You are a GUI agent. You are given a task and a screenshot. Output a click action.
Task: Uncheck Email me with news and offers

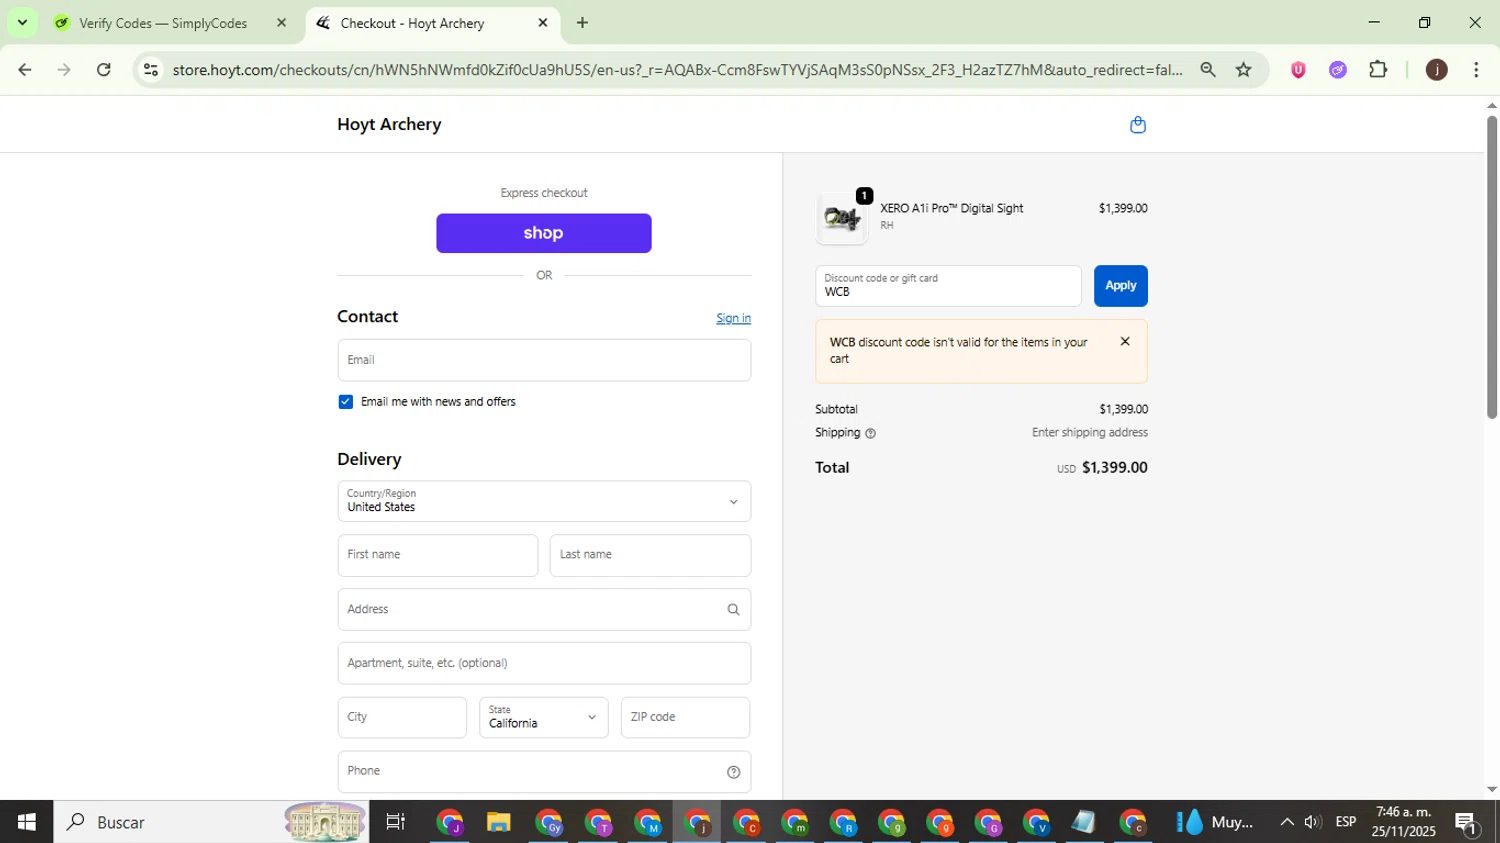coord(346,402)
